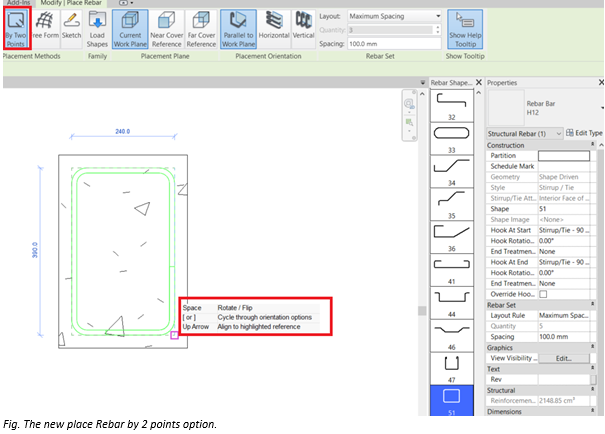Pick rebar shape 33 thumbnail
This screenshot has height=434, width=605.
pos(451,138)
